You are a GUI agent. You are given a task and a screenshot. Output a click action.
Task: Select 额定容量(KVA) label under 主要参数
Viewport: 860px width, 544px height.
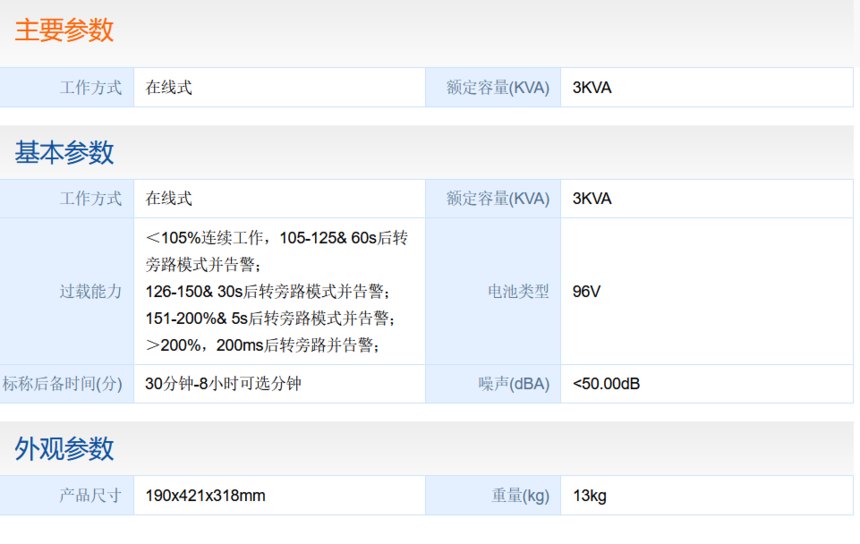point(498,87)
